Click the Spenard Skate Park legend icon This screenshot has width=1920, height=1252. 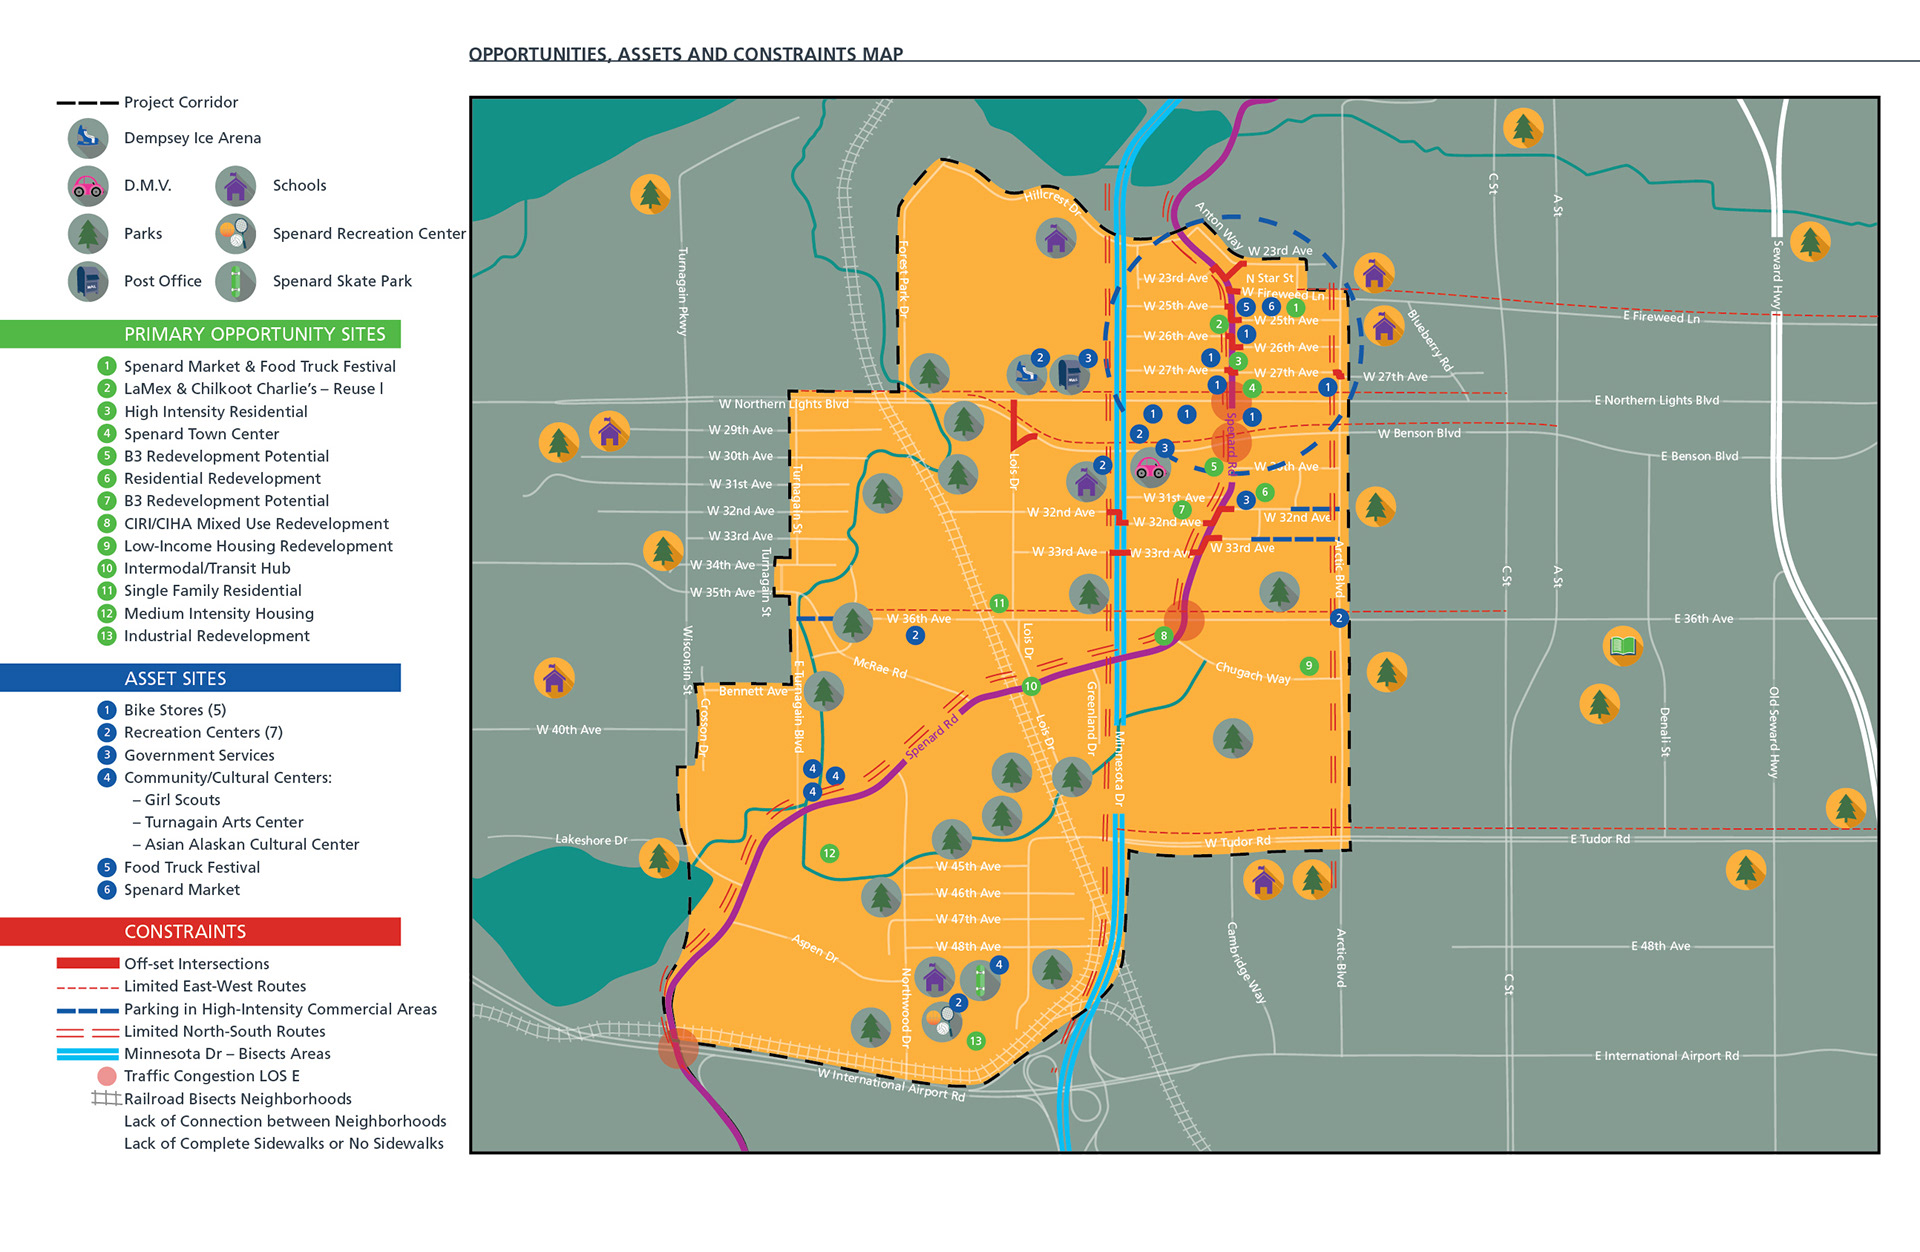(x=236, y=282)
